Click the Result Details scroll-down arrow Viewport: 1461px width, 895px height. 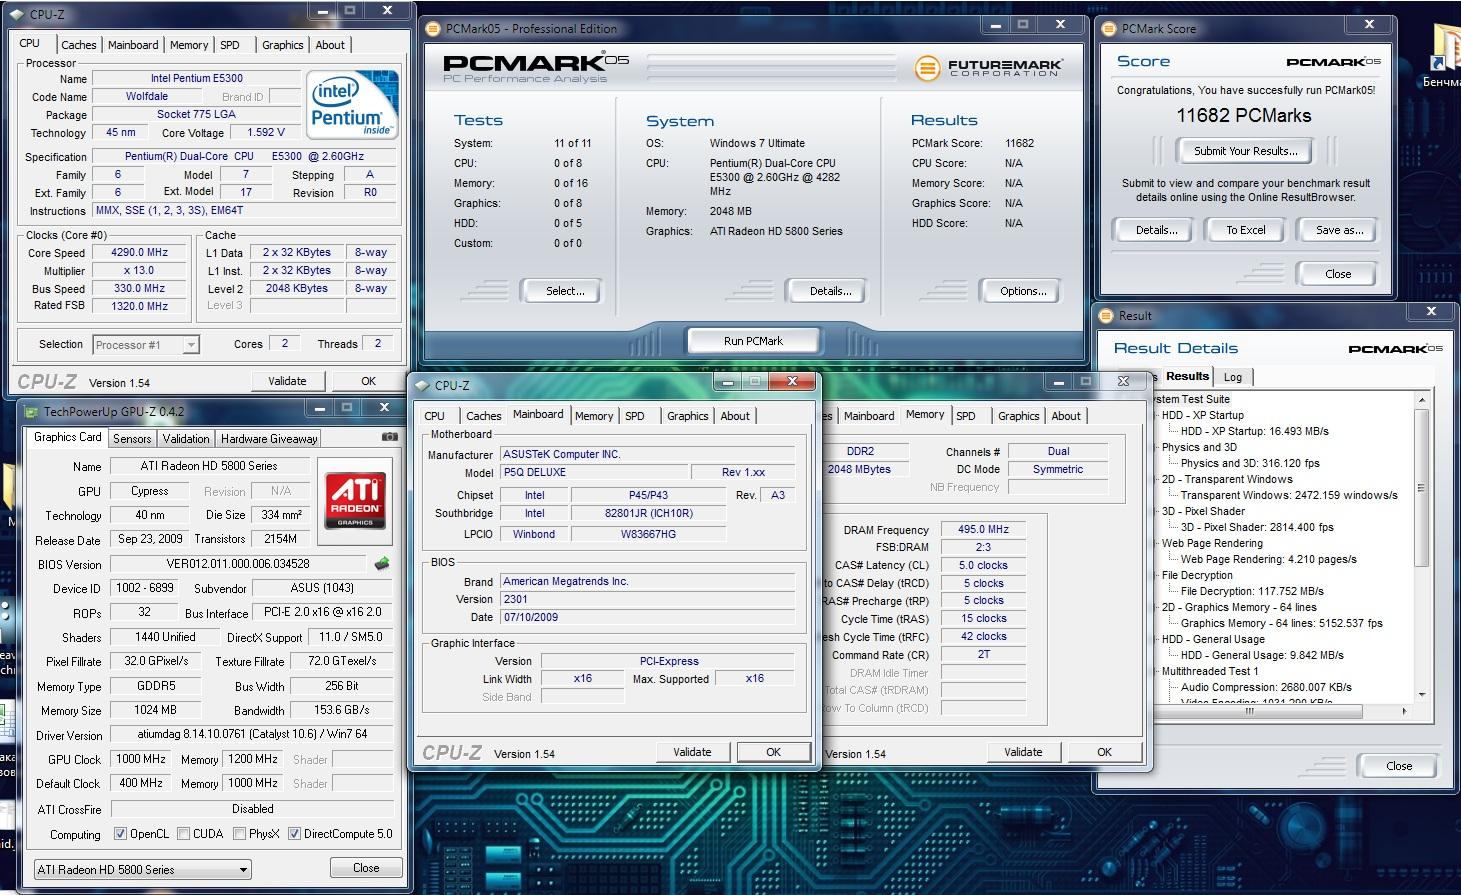click(x=1422, y=694)
